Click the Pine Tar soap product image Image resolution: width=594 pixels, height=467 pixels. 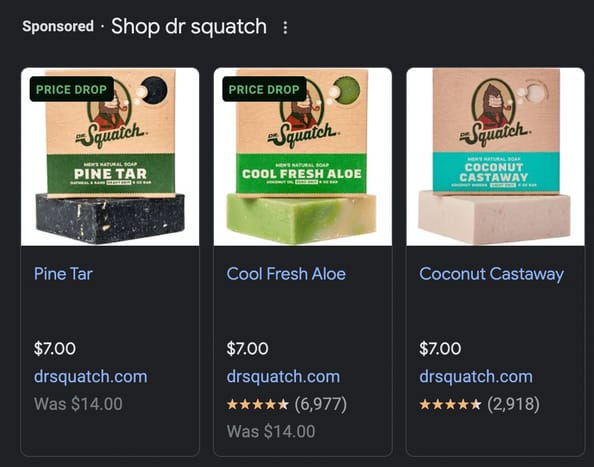(x=110, y=157)
